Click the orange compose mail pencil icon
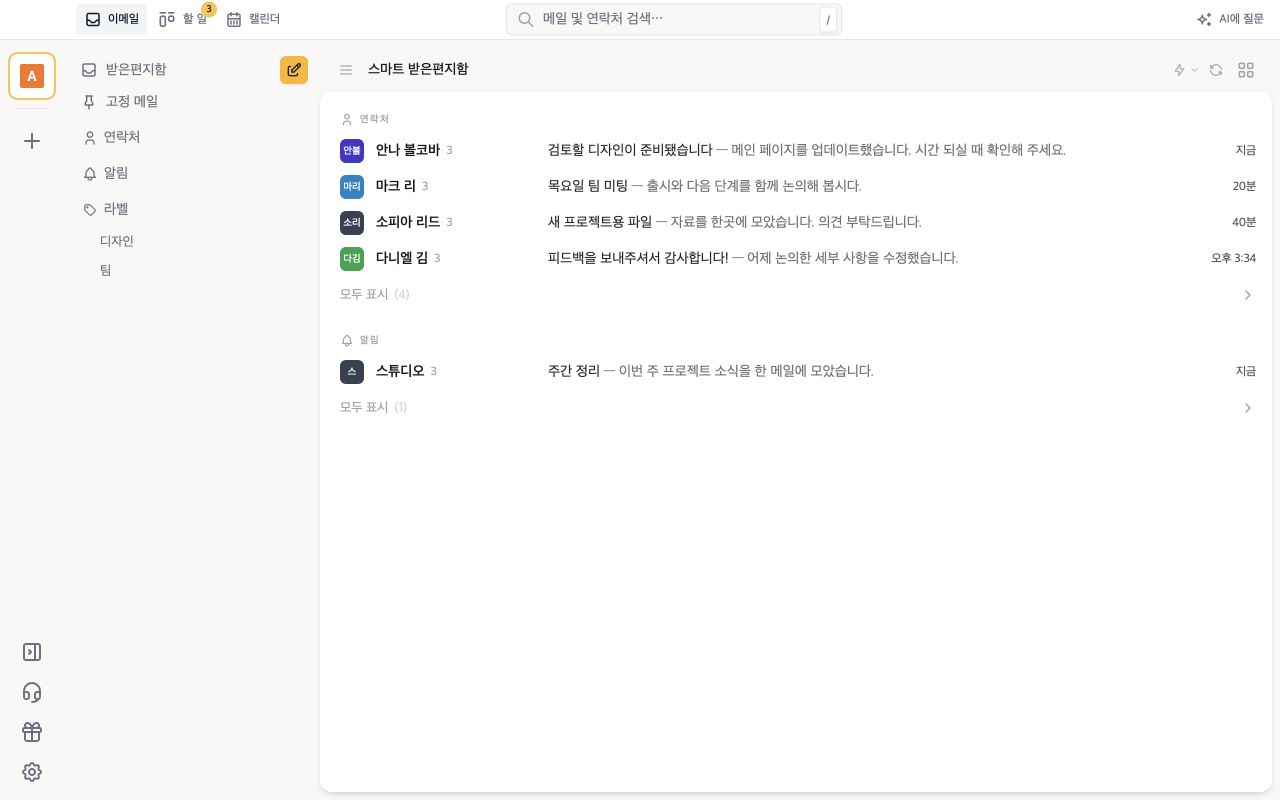The width and height of the screenshot is (1280, 800). coord(294,70)
